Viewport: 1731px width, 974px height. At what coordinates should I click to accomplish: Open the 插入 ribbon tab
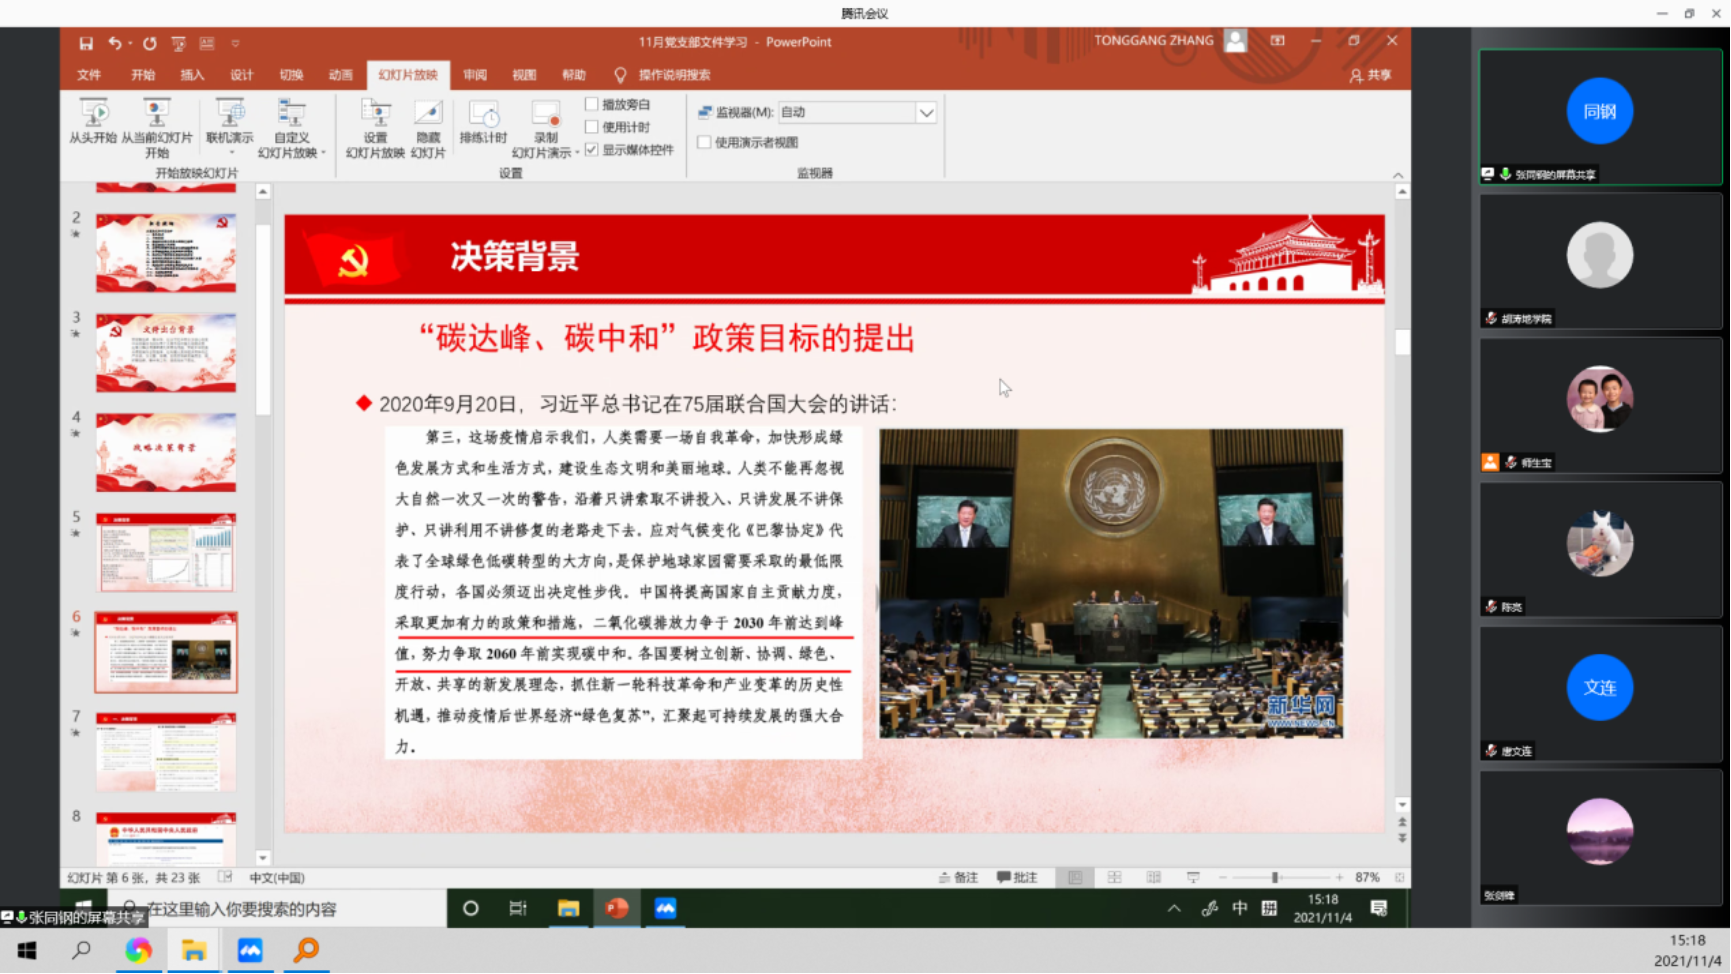(192, 75)
